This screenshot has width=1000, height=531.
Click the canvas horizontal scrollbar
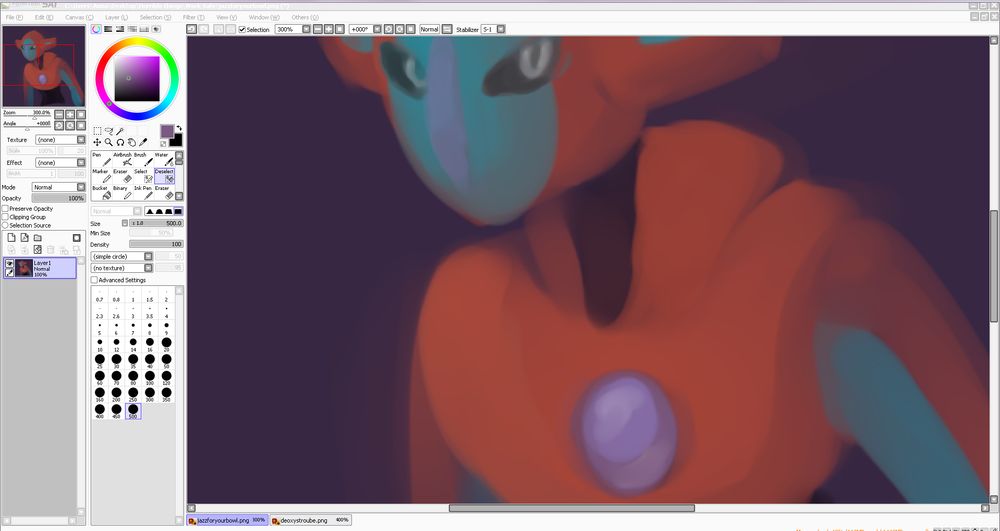pyautogui.click(x=571, y=508)
